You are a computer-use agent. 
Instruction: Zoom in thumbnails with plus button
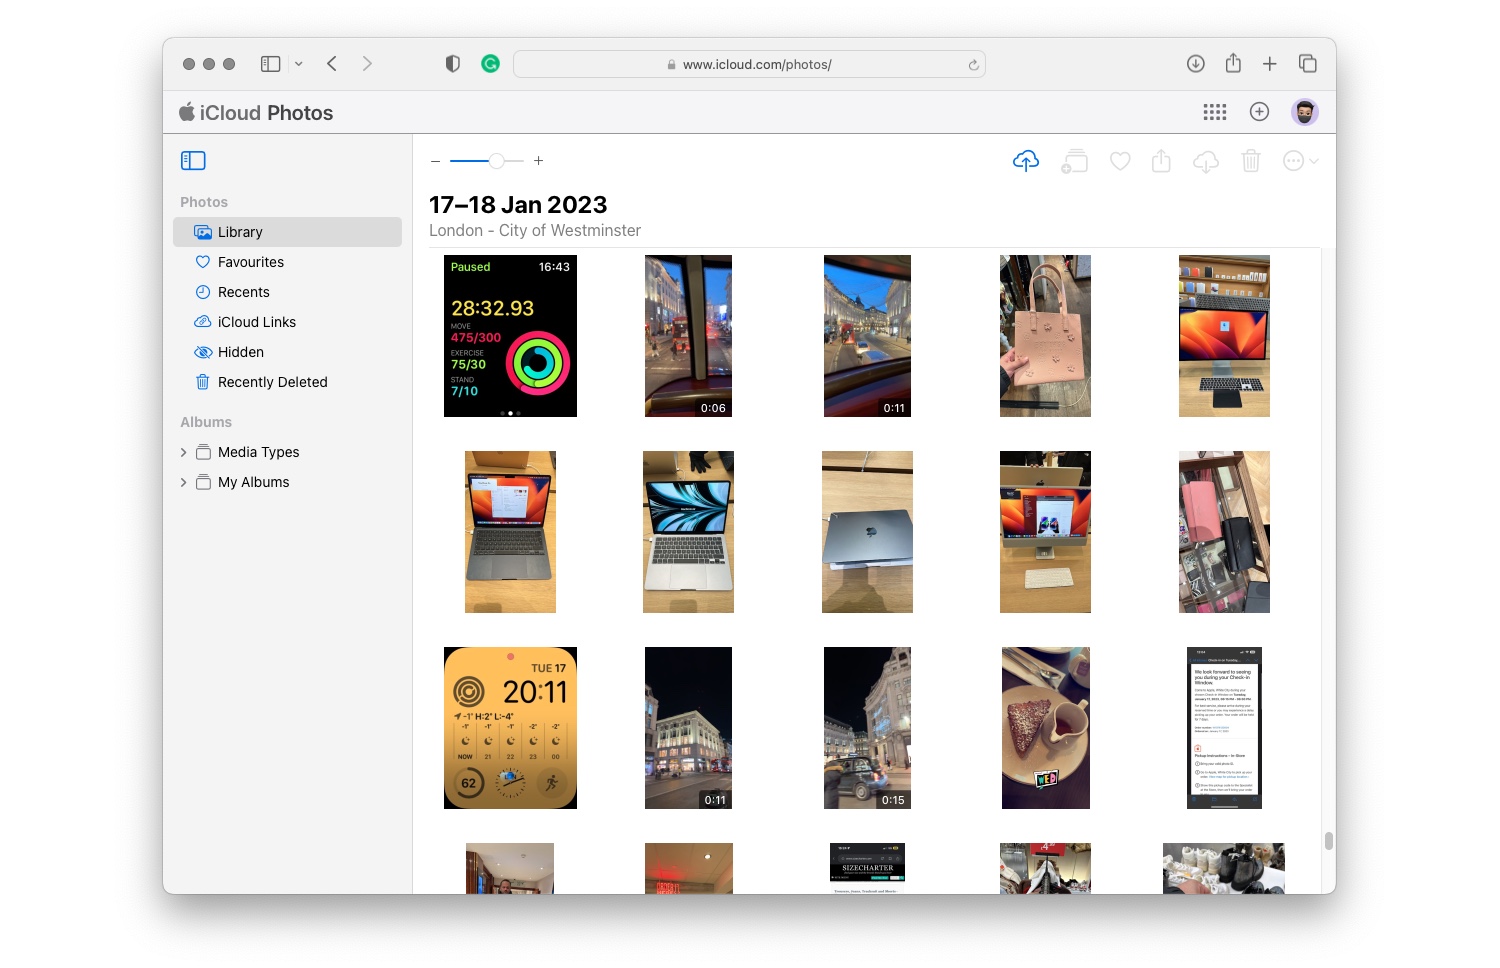[x=538, y=161]
